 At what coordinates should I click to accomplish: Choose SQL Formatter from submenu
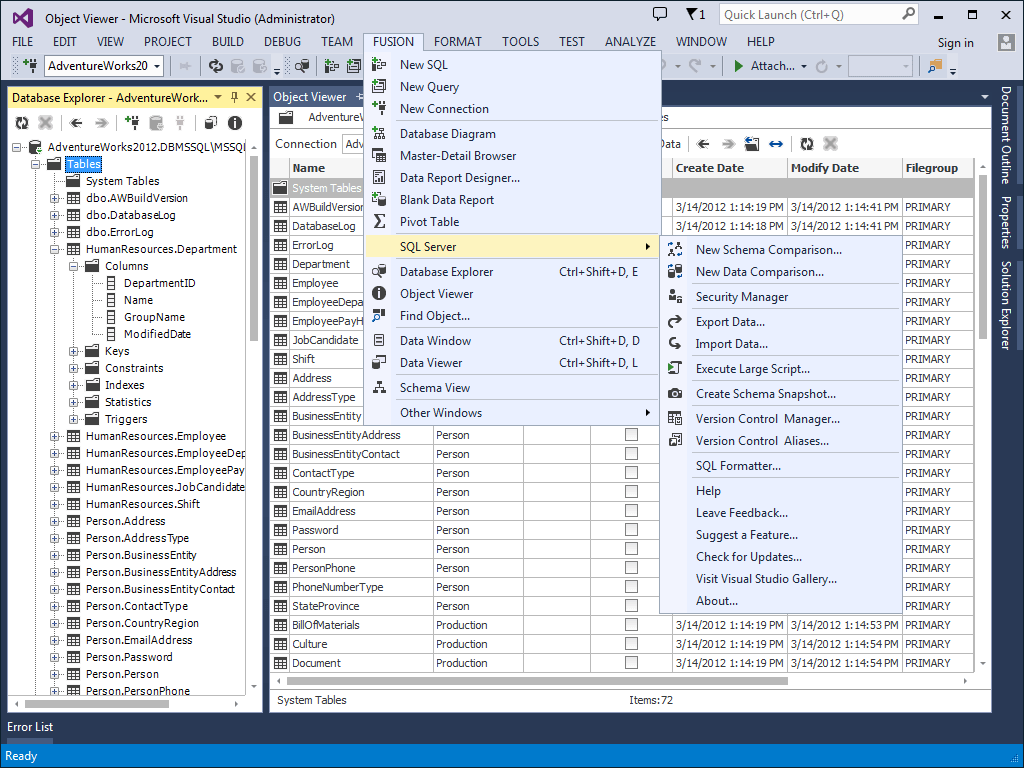click(781, 466)
